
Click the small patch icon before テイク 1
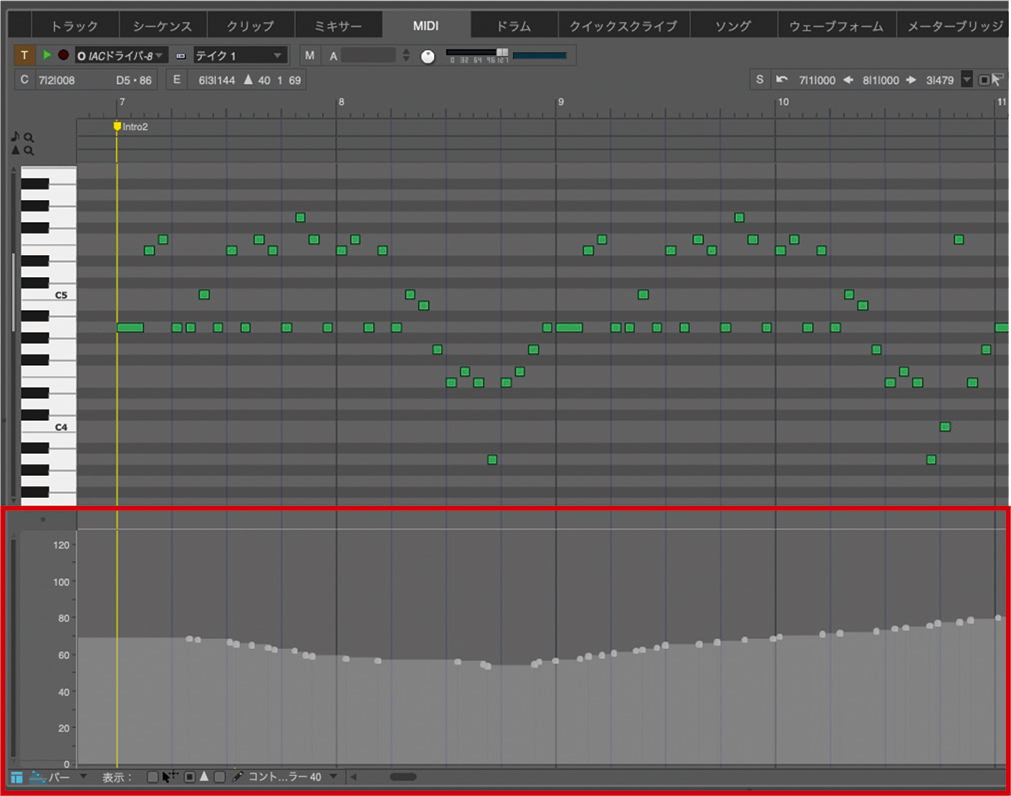181,56
